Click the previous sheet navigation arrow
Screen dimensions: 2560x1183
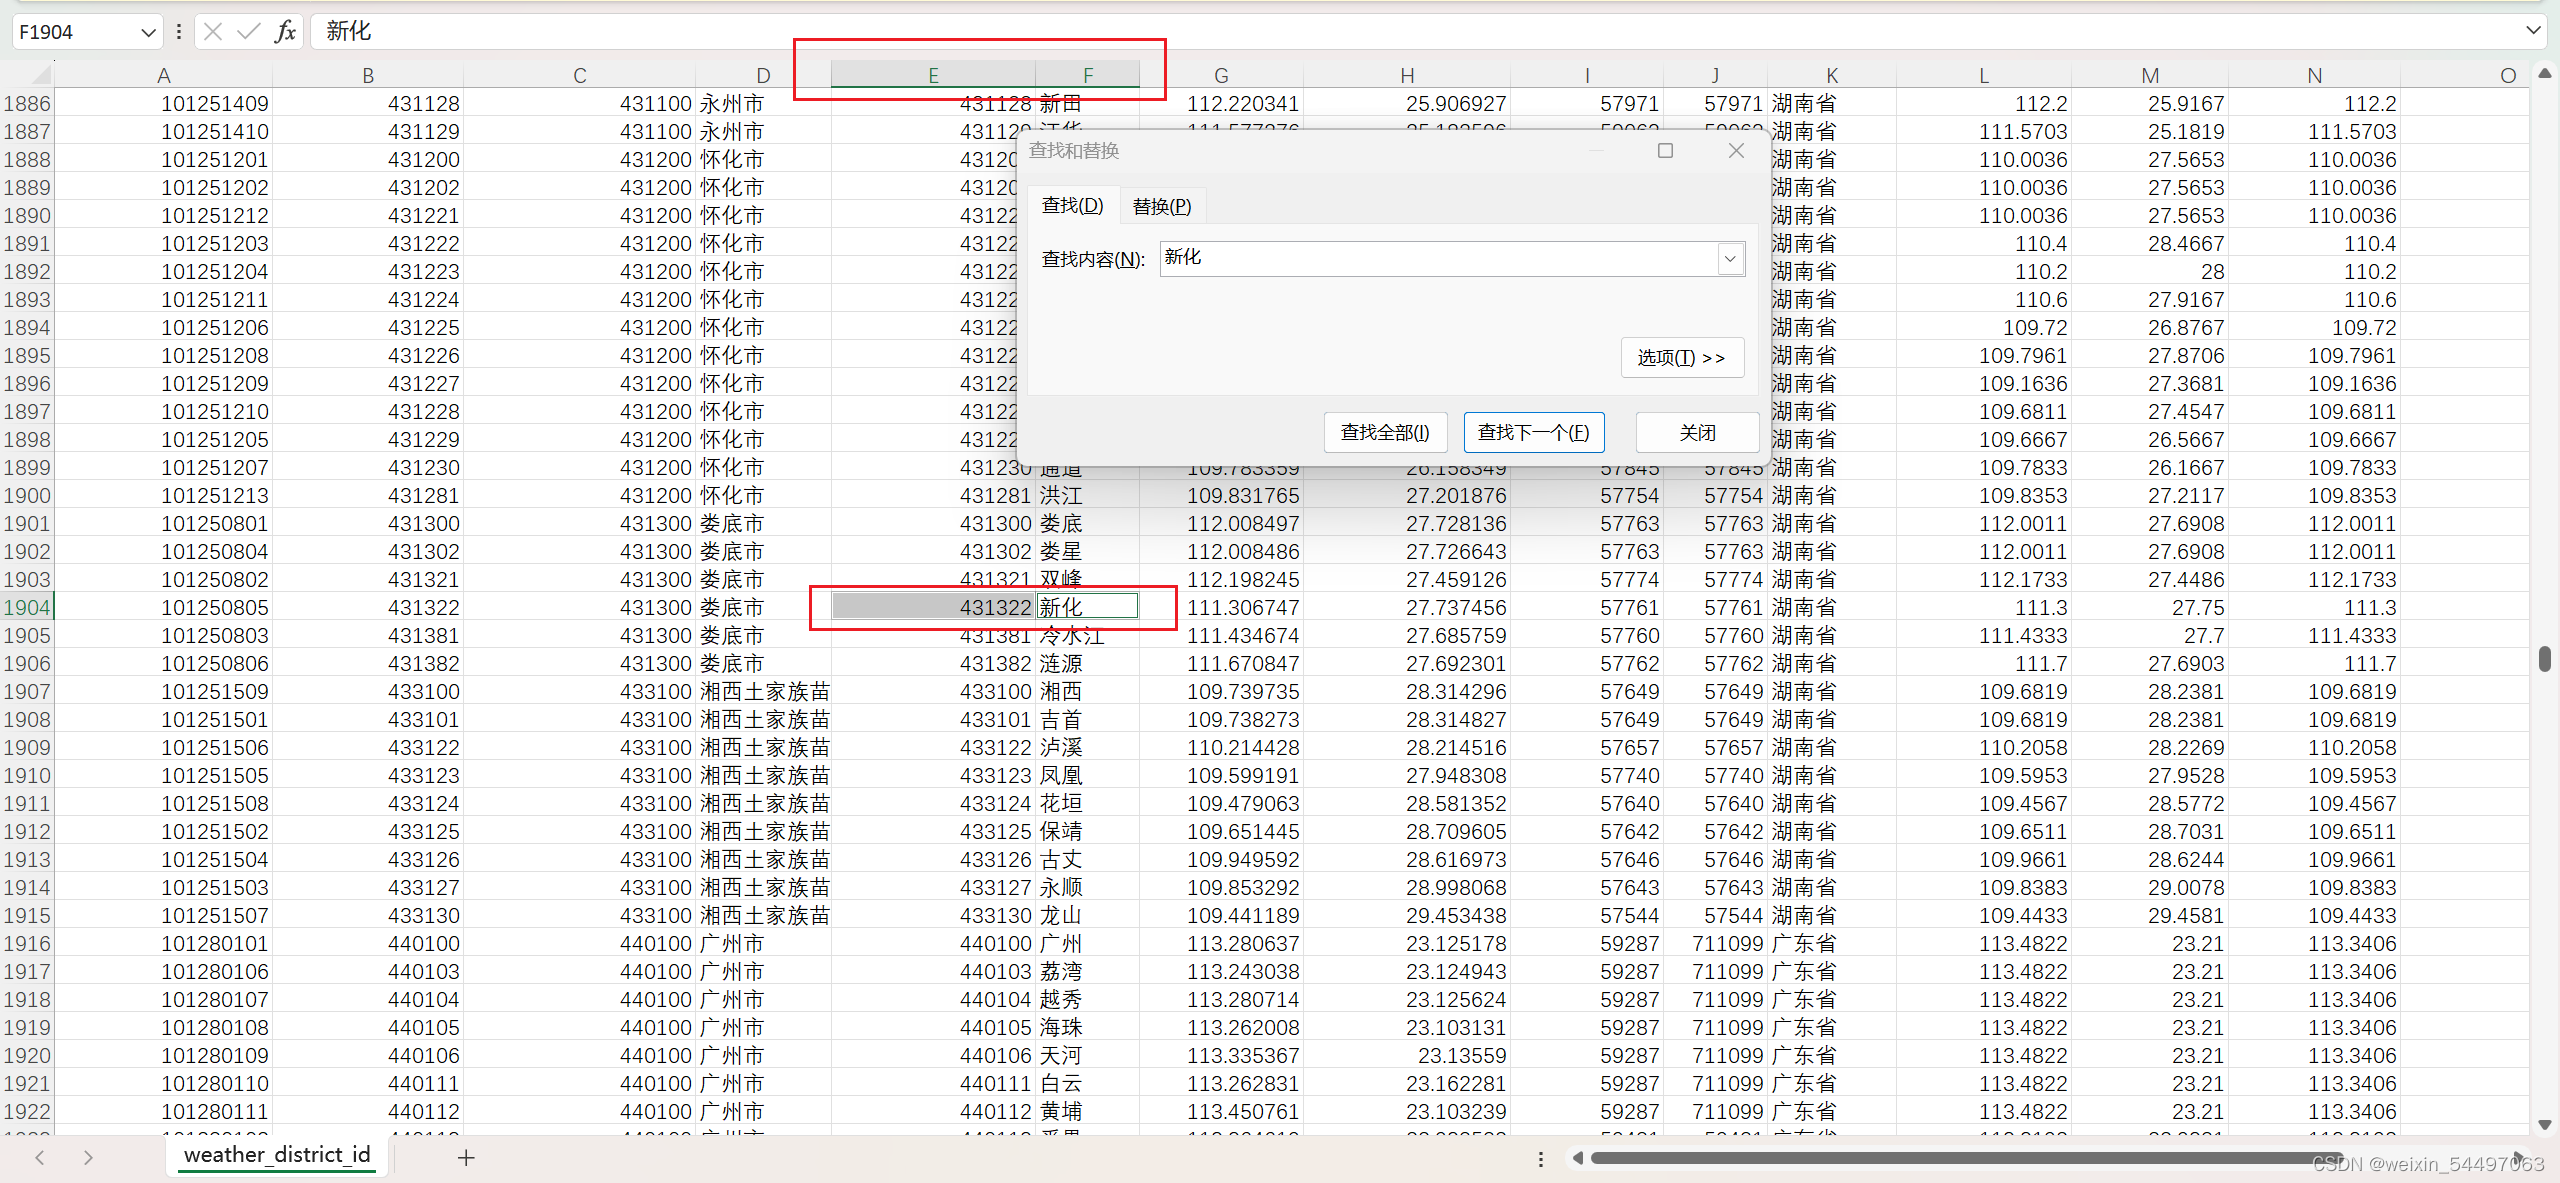click(40, 1157)
